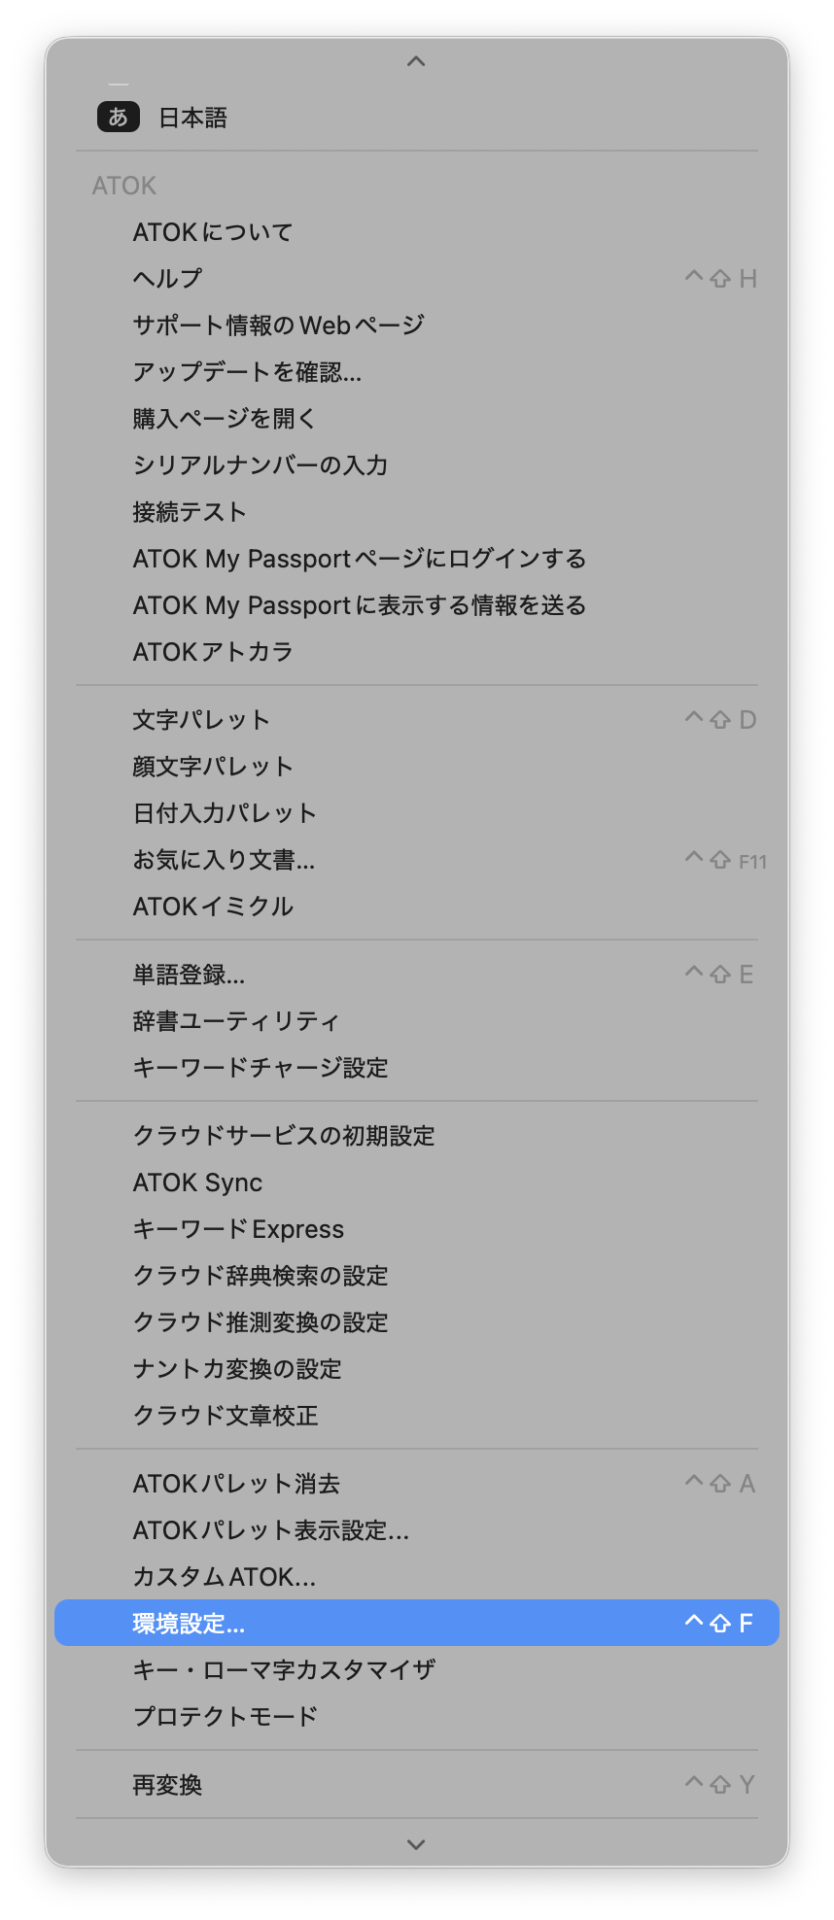Open シリアルナンバーの入力 item
The width and height of the screenshot is (834, 1920).
(416, 465)
